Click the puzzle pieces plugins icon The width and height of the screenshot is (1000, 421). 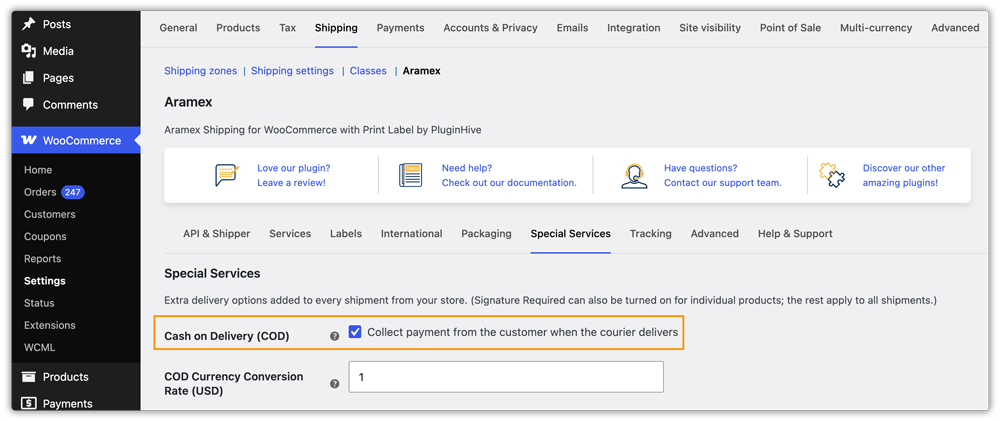pyautogui.click(x=832, y=175)
